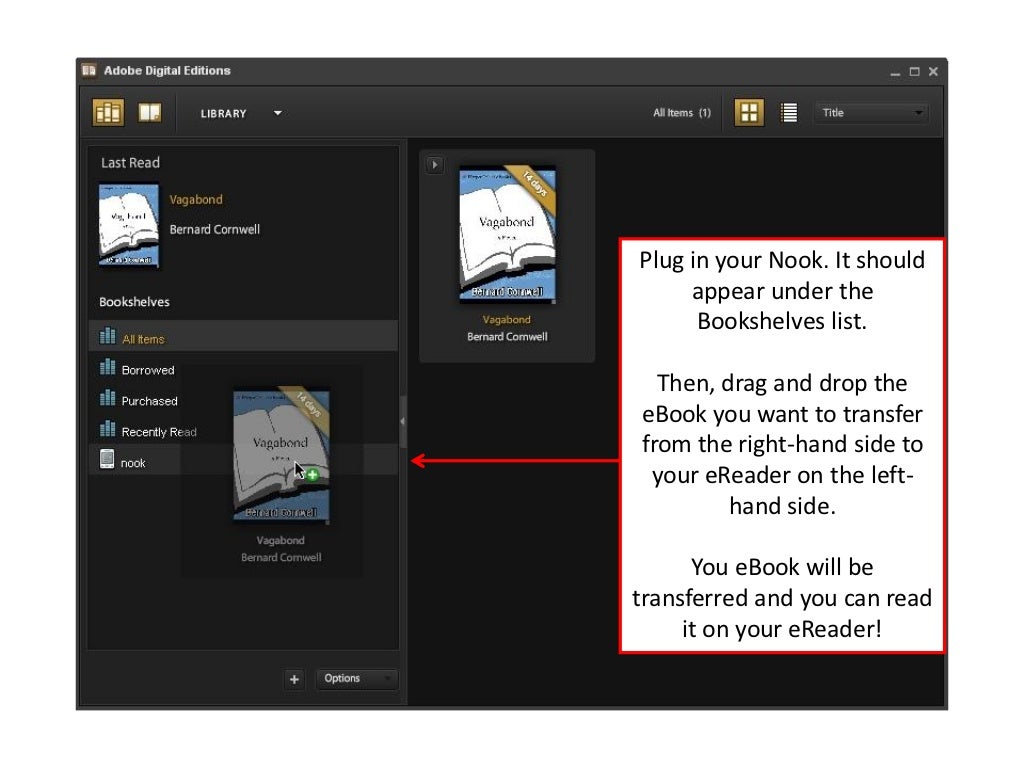Switch to Library view icon
The image size is (1024, 768).
click(x=108, y=112)
